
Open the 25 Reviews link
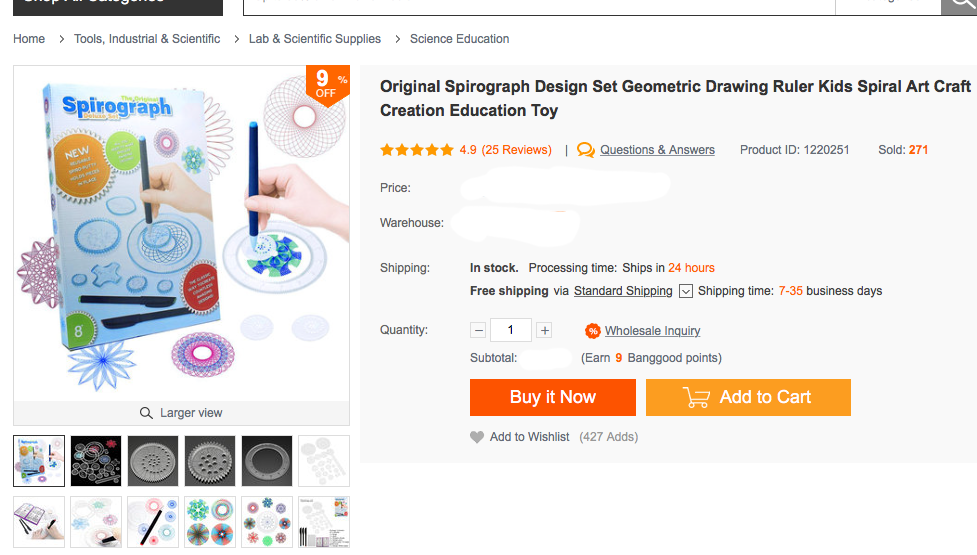[517, 150]
